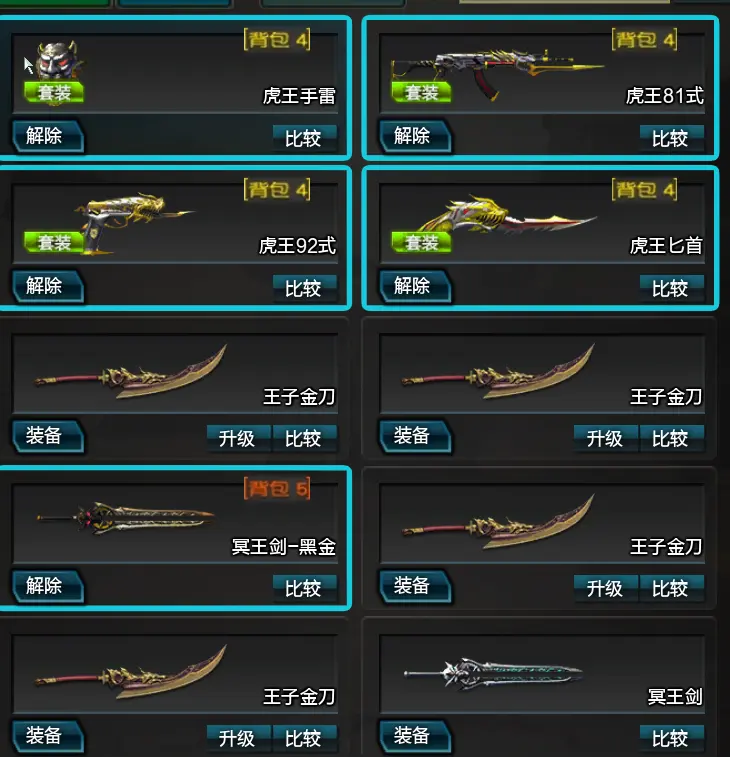The height and width of the screenshot is (757, 730).
Task: Click the orange 背包 5 tag
Action: [277, 489]
